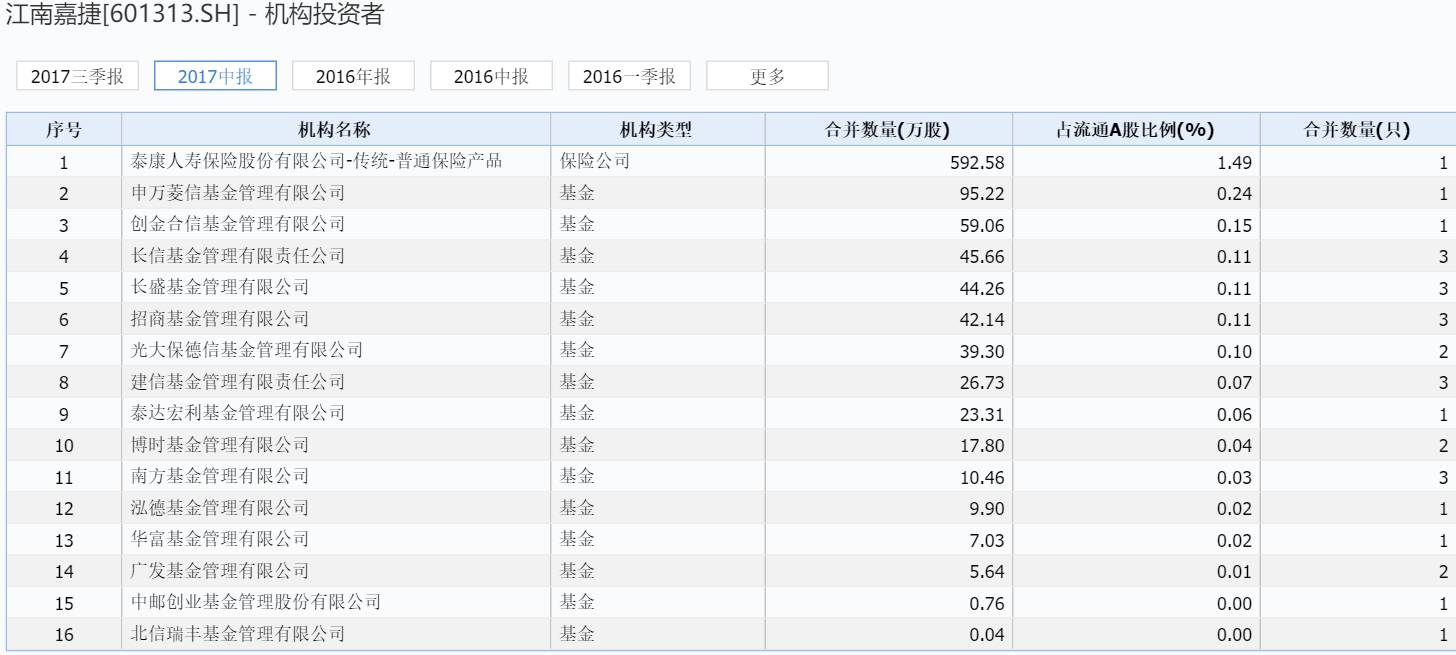Click 华富基金管理有限公司 row

pos(220,539)
